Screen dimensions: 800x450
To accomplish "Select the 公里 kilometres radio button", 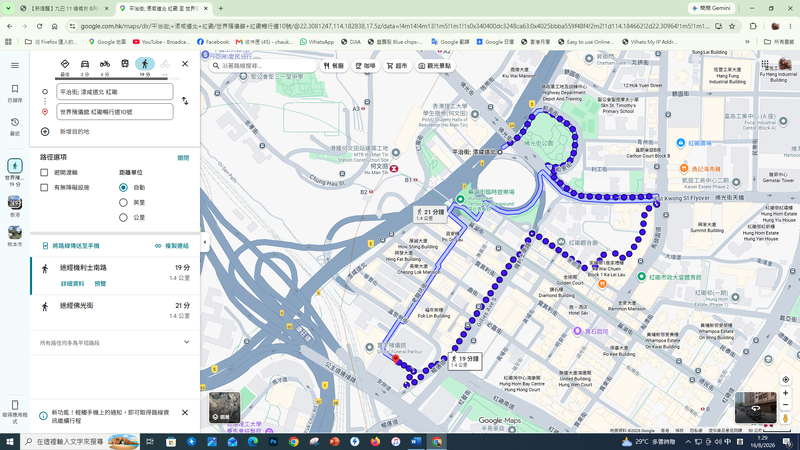I will pos(123,217).
